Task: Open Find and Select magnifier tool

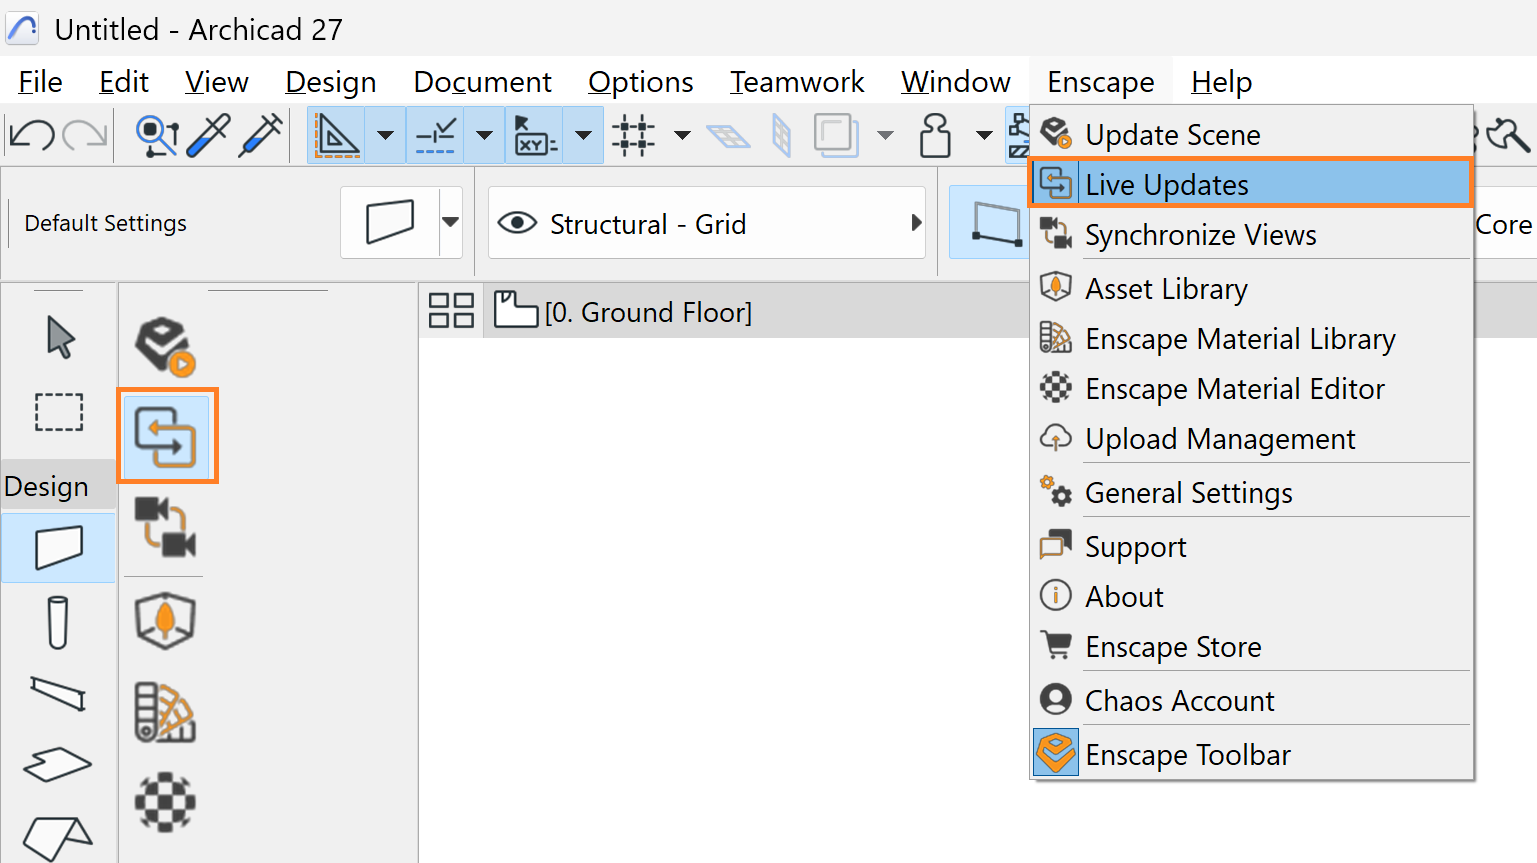Action: [157, 135]
